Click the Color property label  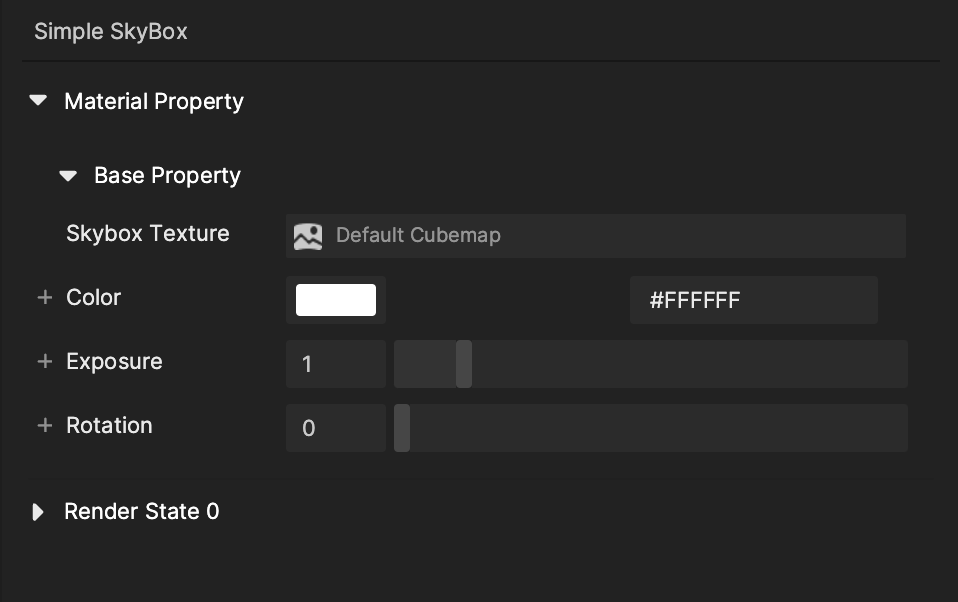click(x=92, y=297)
